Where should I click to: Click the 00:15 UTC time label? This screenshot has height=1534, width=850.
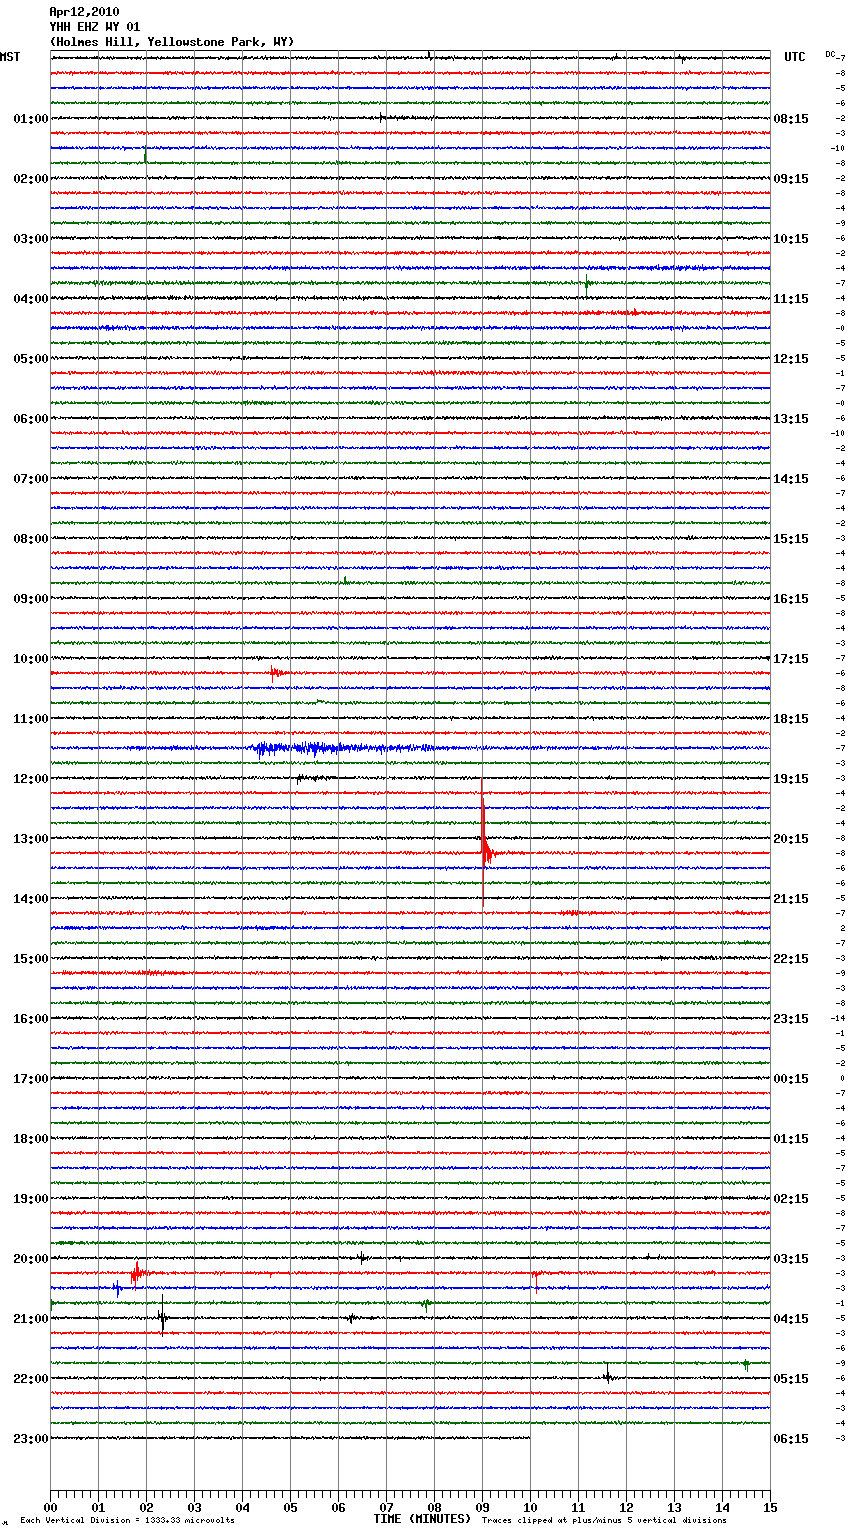[x=791, y=1079]
